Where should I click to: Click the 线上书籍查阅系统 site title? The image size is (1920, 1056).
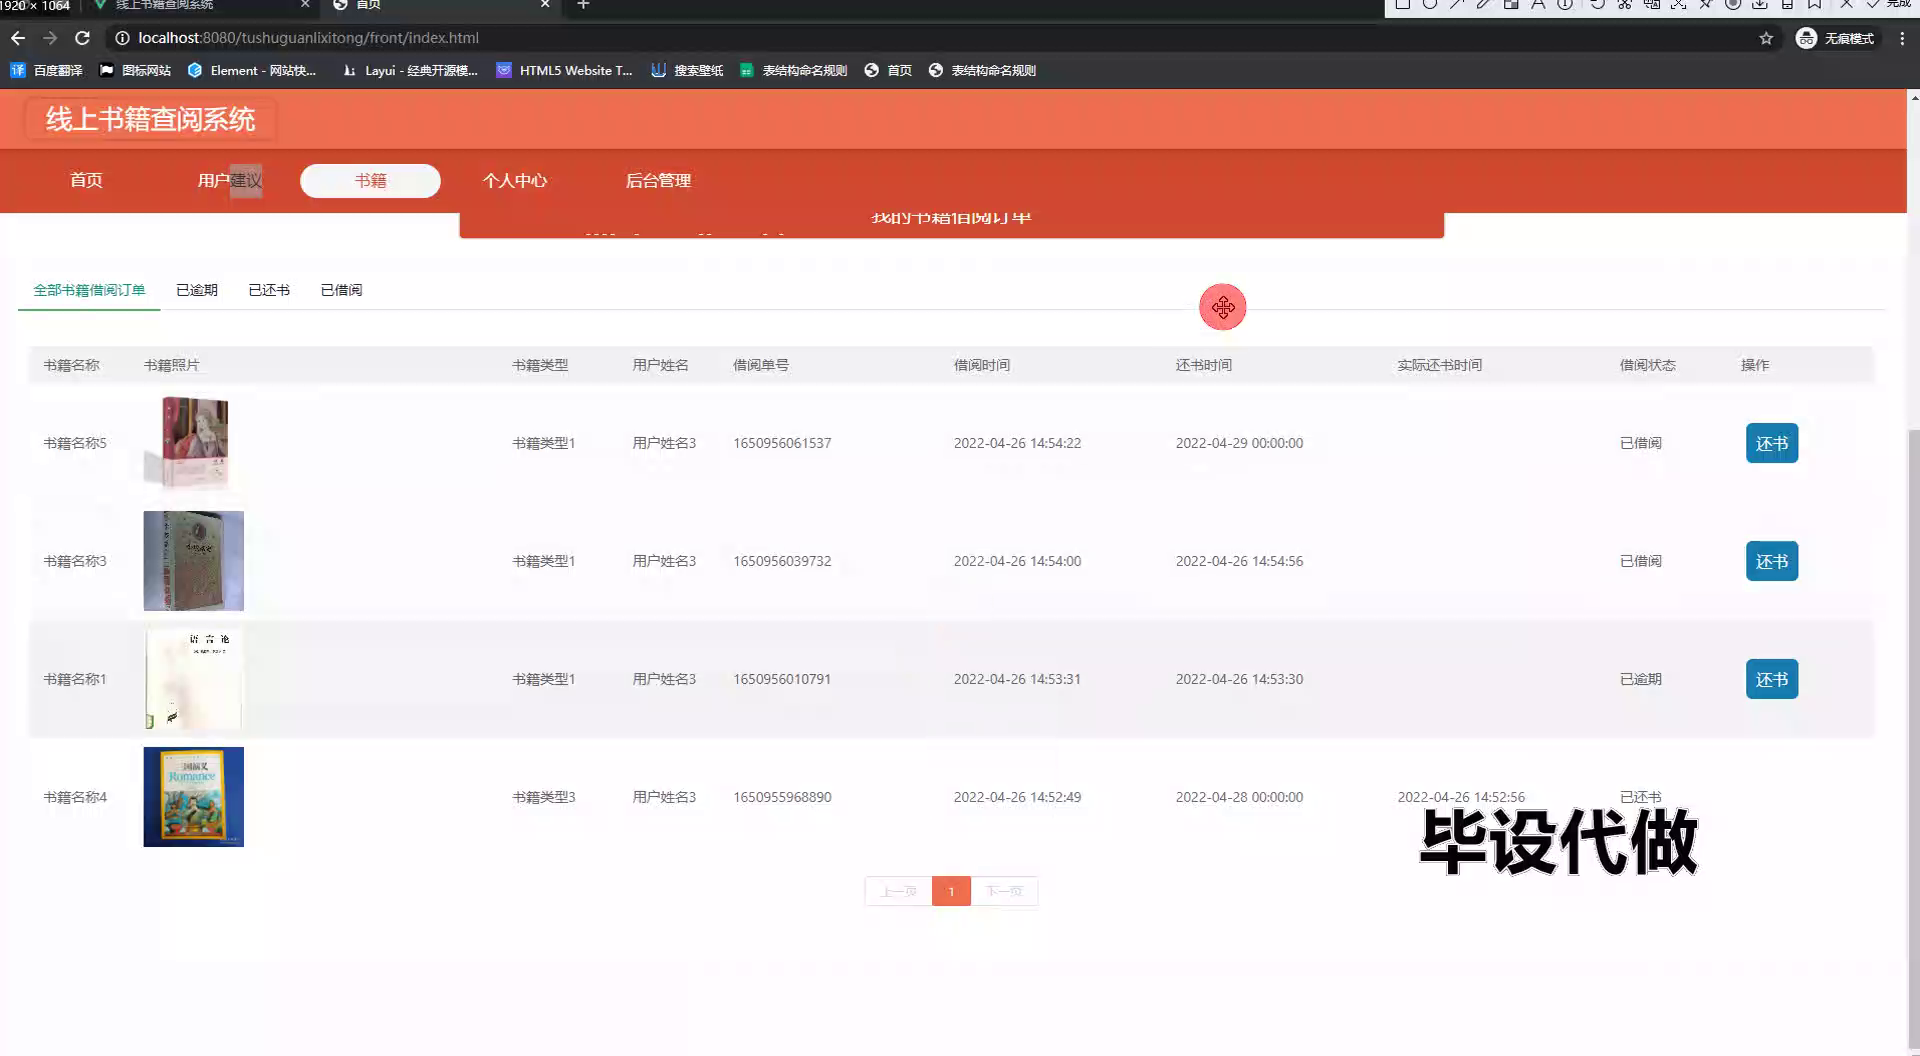click(x=151, y=119)
